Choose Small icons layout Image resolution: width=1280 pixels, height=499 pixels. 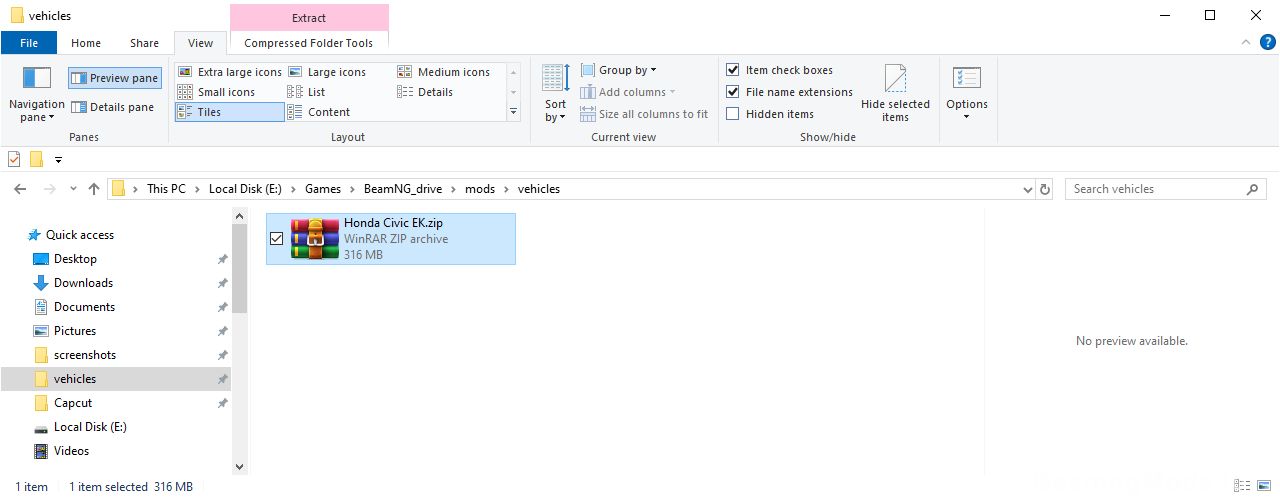pyautogui.click(x=216, y=92)
